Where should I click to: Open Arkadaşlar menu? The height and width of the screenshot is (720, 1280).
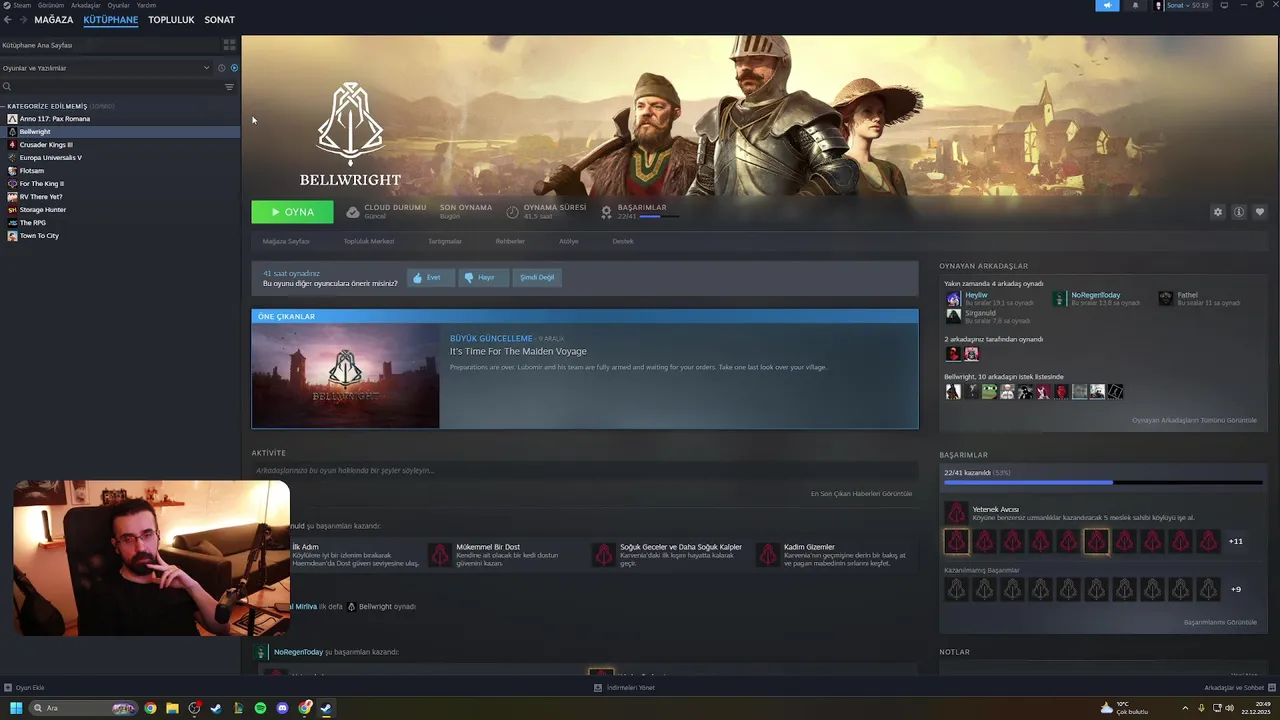86,5
